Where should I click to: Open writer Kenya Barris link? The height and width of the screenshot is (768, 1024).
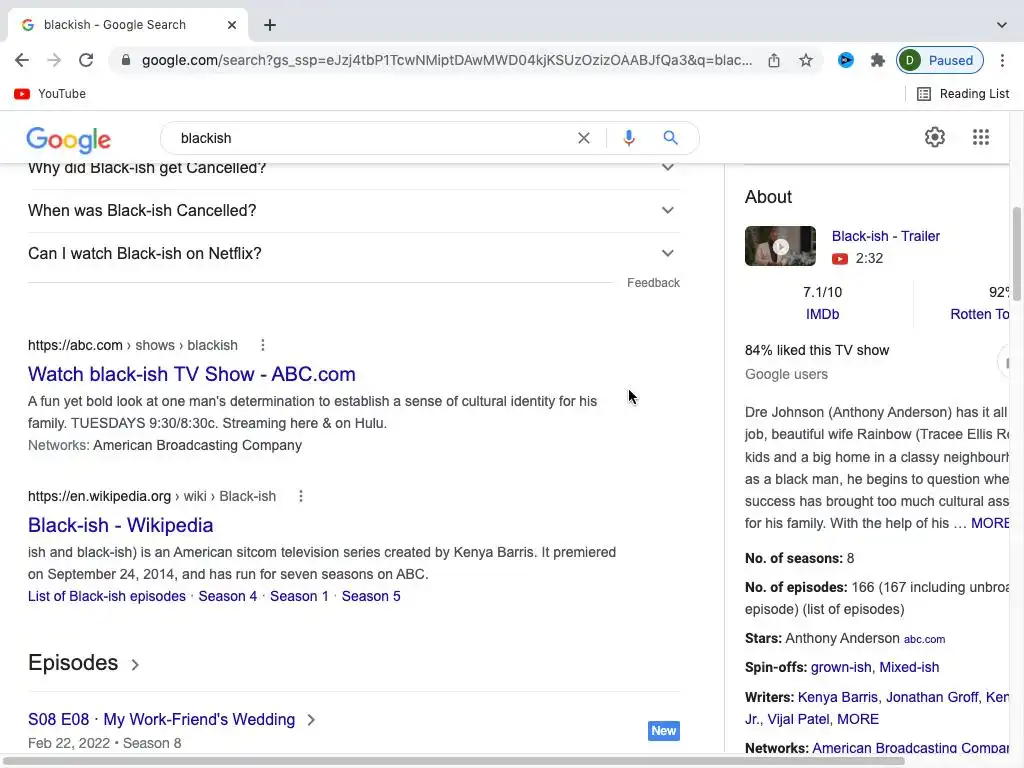837,697
